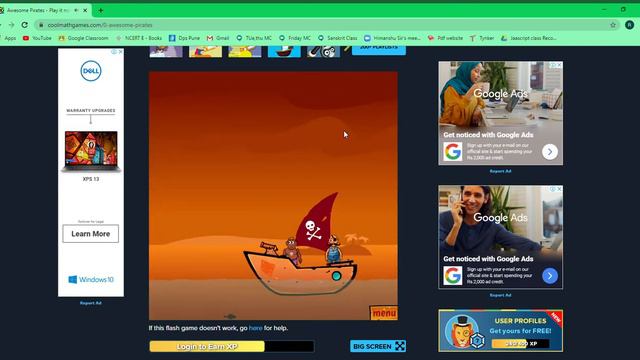Screen dimensions: 640x360
Task: Open the YouTube bookmark
Action: [x=37, y=38]
